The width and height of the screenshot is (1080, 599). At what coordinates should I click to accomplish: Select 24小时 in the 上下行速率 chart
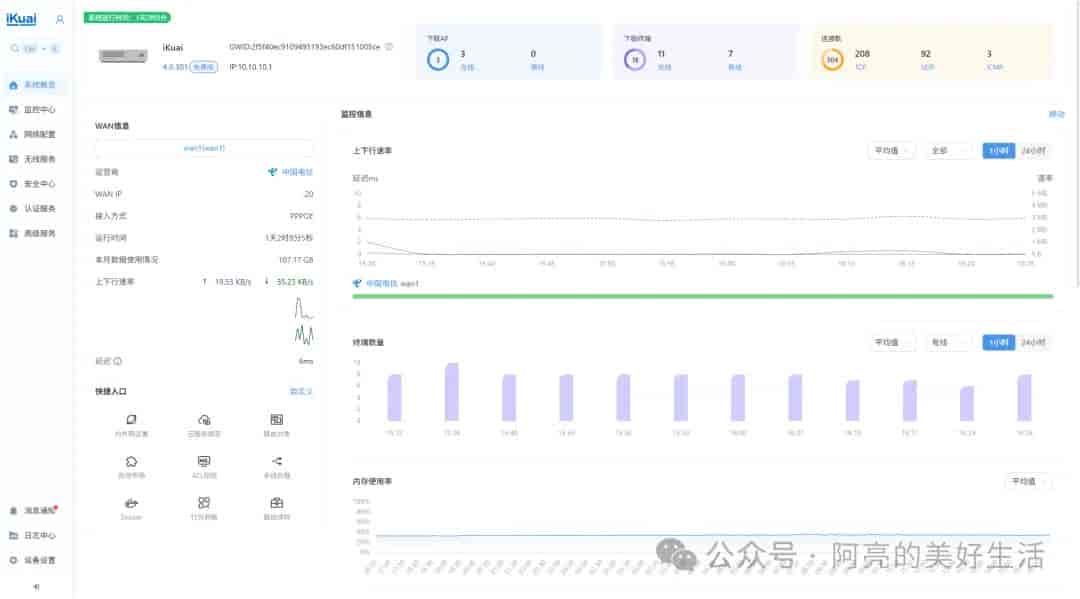[1032, 151]
